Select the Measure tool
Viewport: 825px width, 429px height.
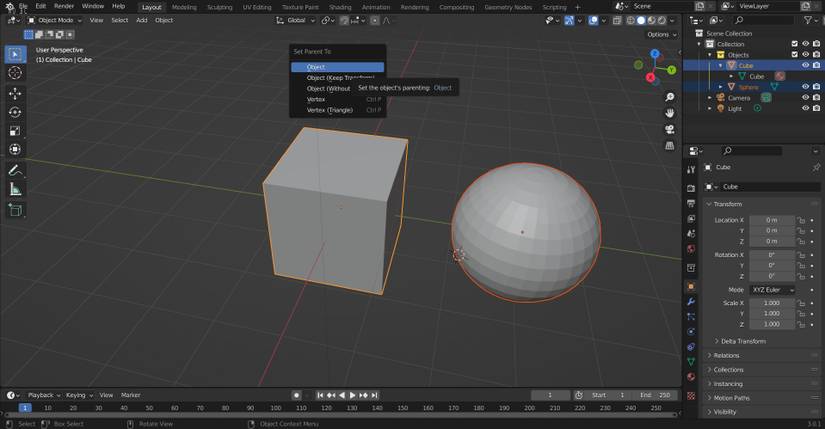point(15,189)
